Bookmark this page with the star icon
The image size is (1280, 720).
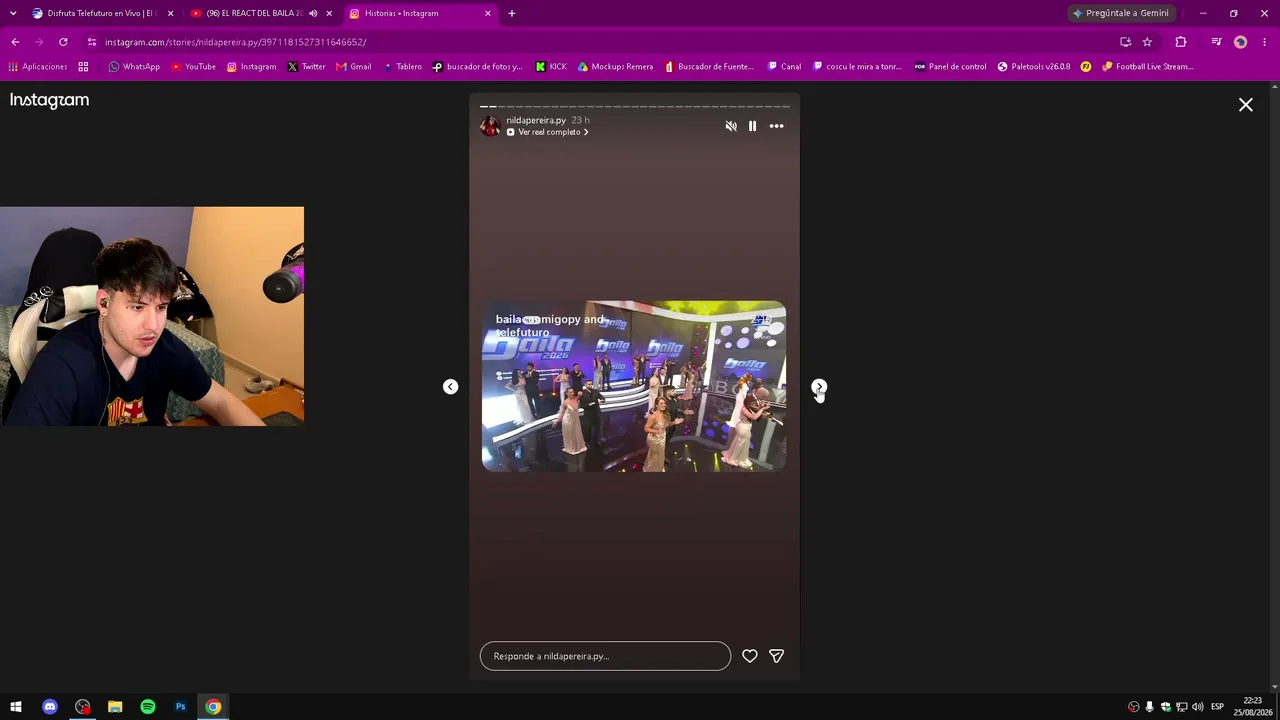click(x=1147, y=42)
